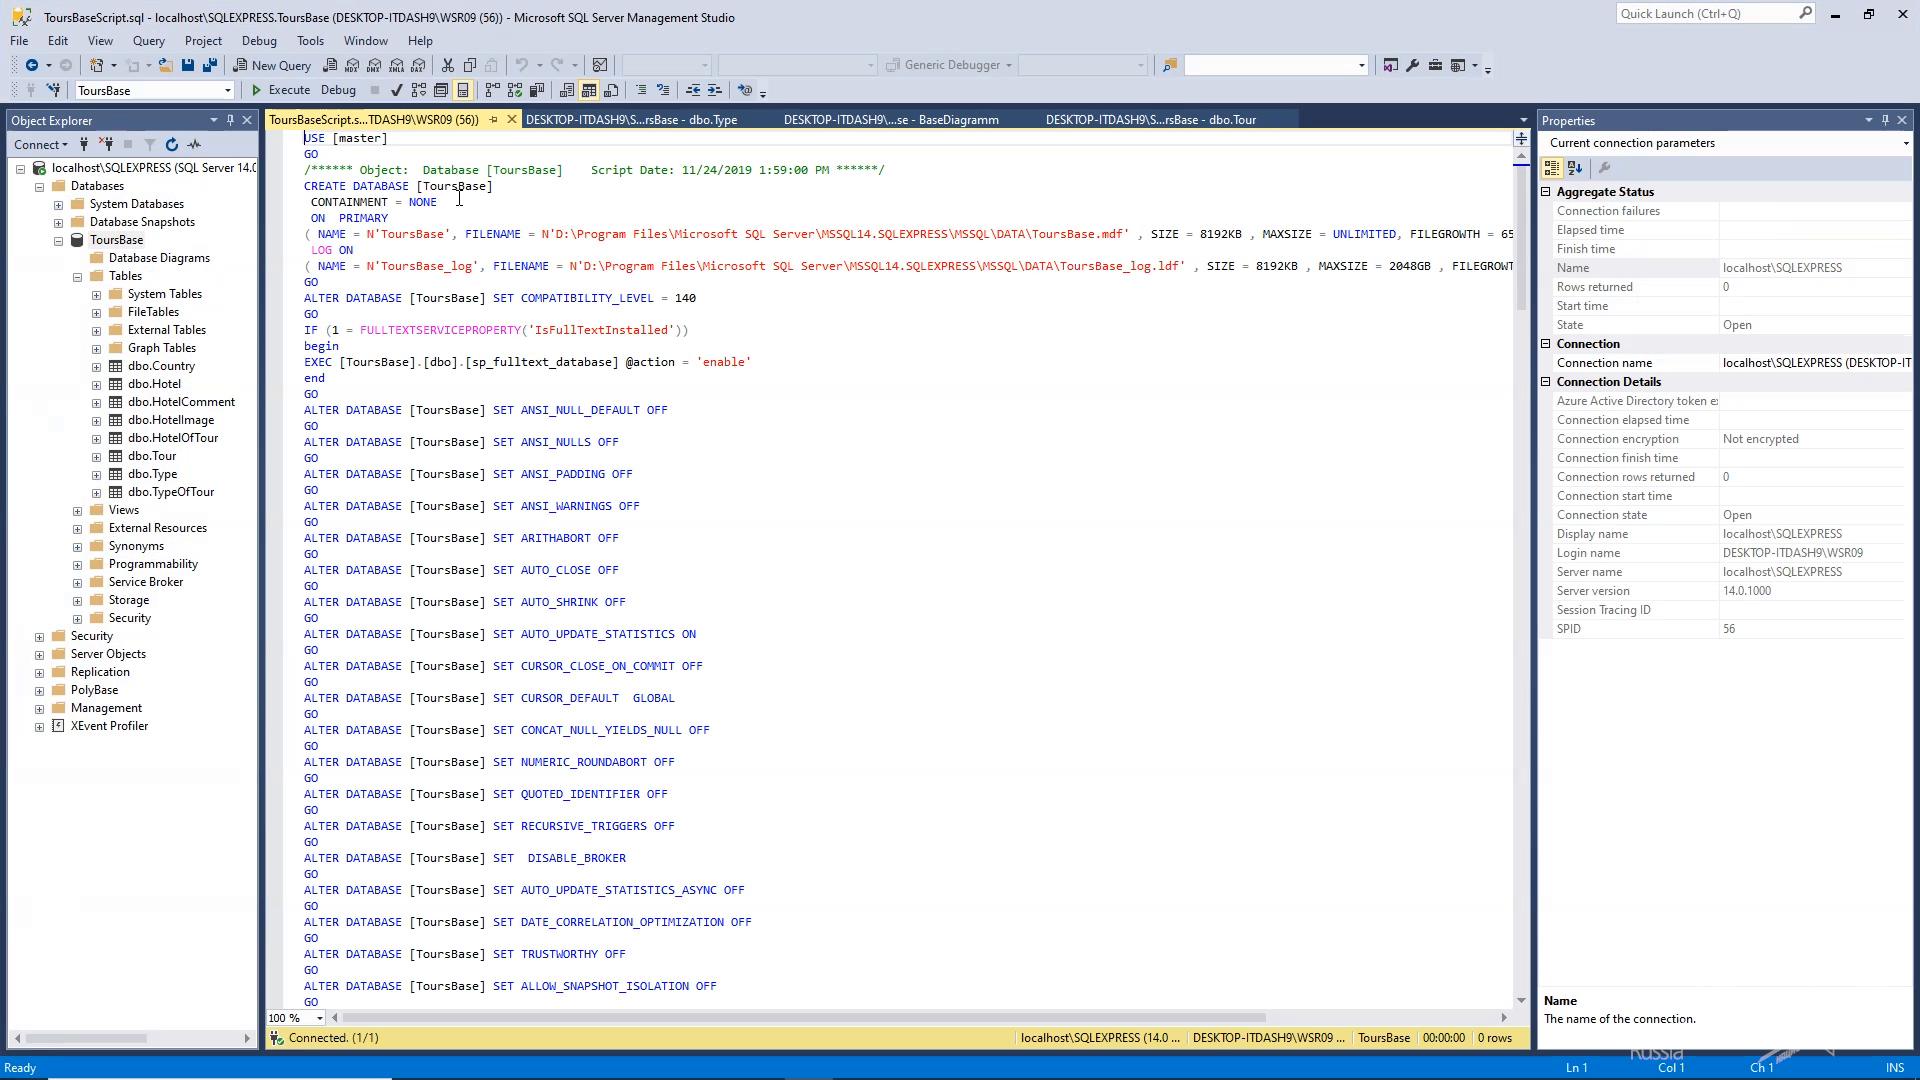Open the Project menu

[x=203, y=41]
